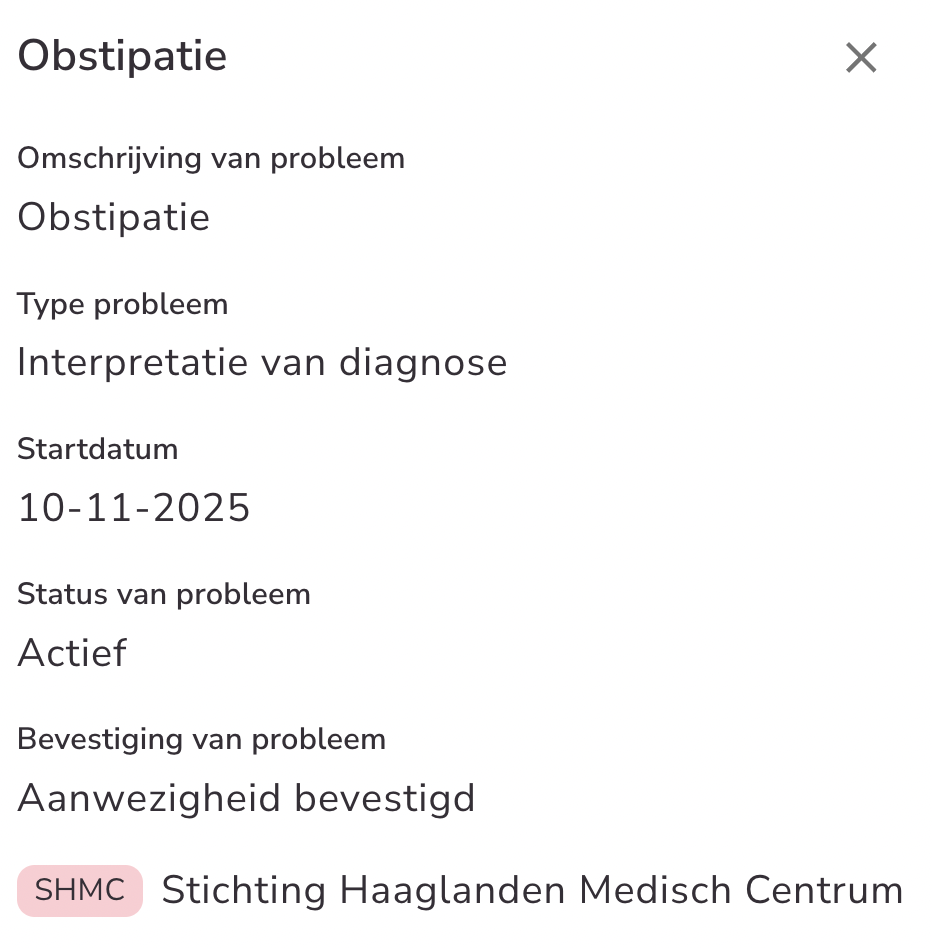
Task: Click the Aanwezigheid bevestigd value
Action: (x=246, y=798)
